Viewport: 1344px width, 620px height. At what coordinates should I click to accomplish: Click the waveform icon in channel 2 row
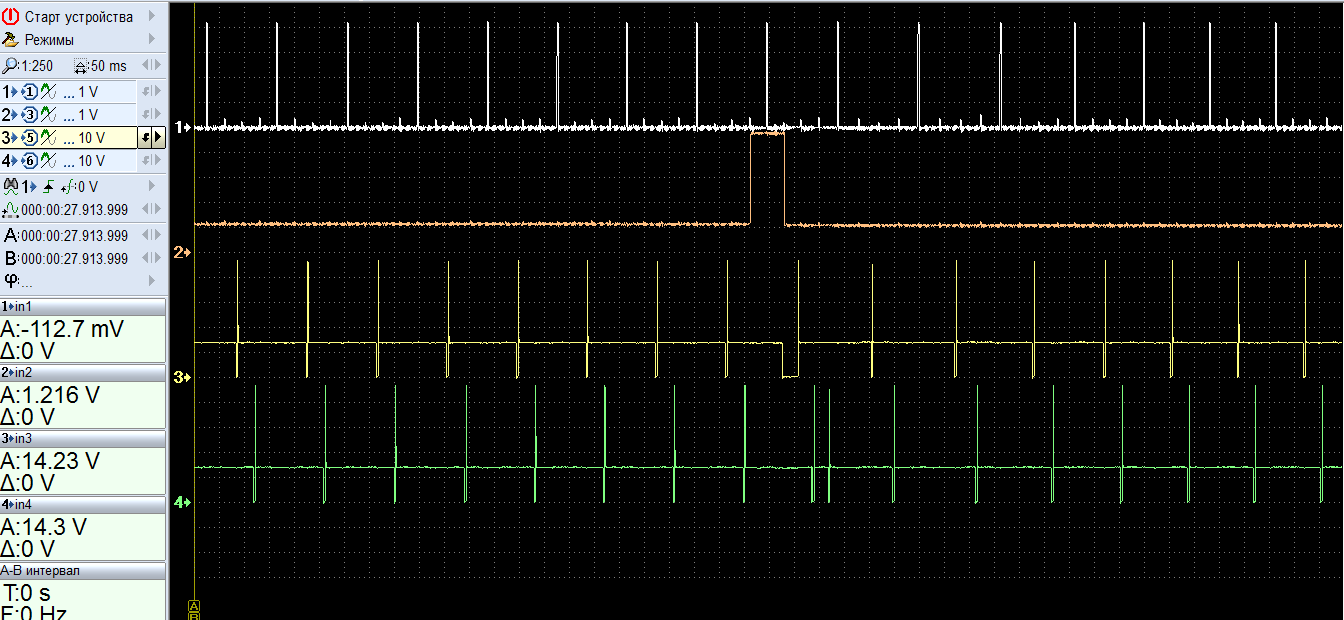46,115
